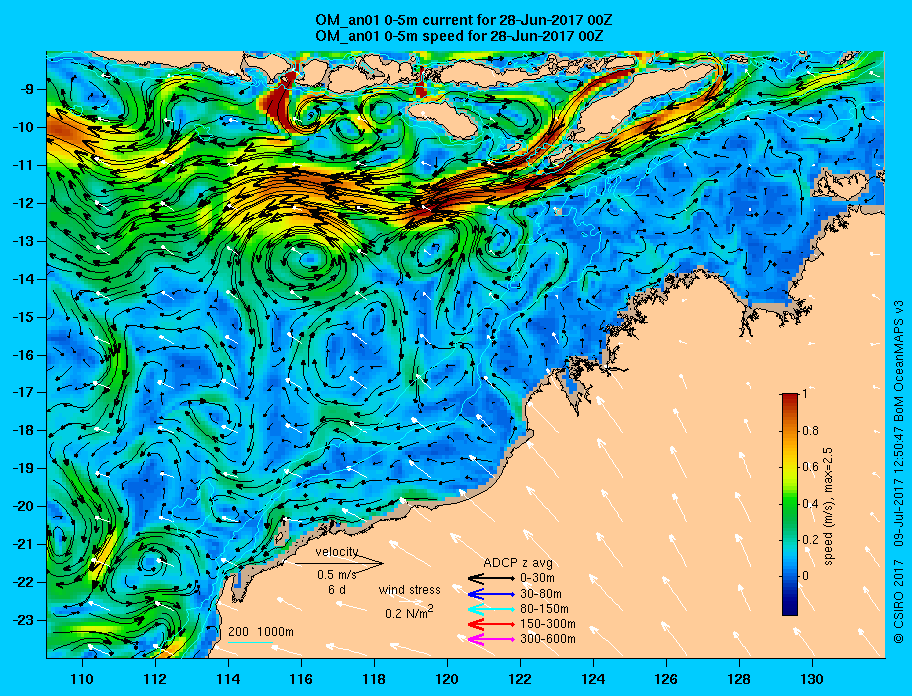Click the latitude axis label '-18'
Screen dimensions: 912x696
pyautogui.click(x=24, y=430)
